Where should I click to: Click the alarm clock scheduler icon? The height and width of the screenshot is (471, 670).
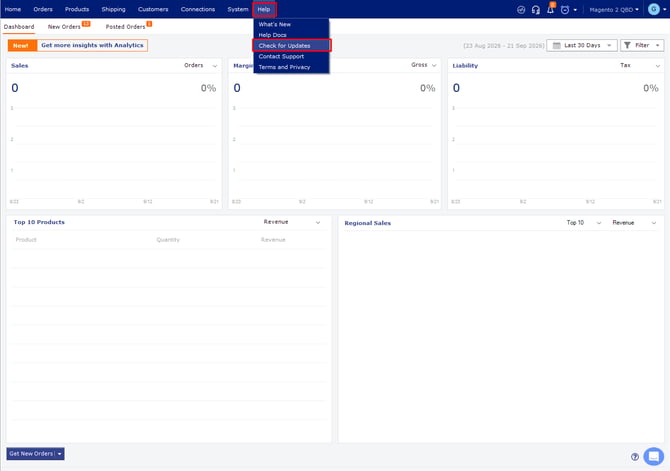tap(565, 9)
